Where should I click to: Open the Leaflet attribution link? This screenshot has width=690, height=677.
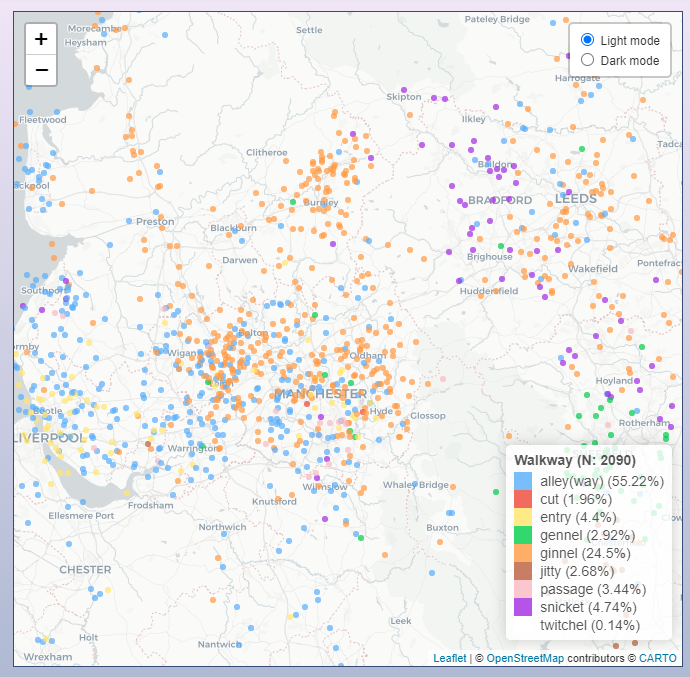tap(449, 658)
